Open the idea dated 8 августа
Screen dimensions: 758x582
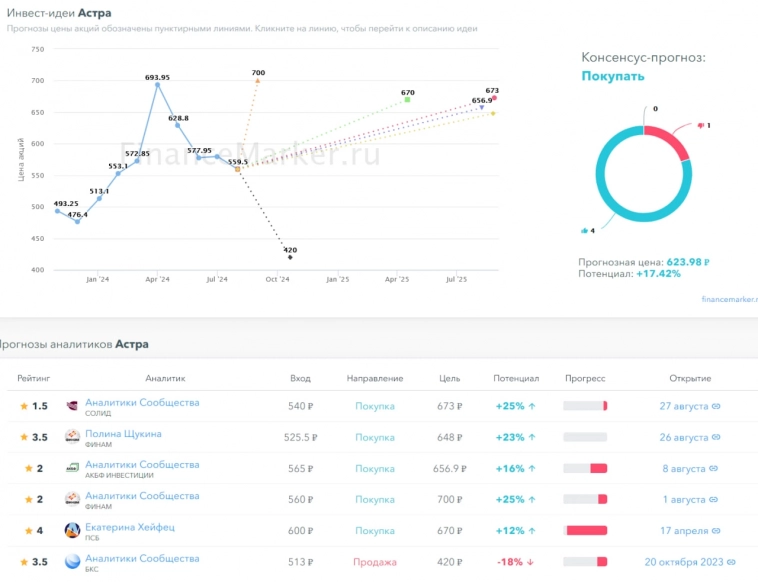[684, 468]
